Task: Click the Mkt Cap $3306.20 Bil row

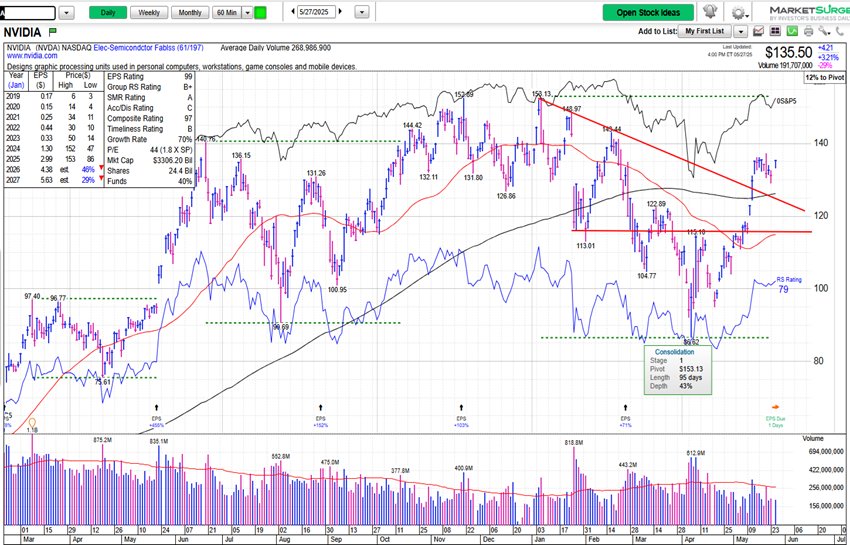Action: pos(150,161)
